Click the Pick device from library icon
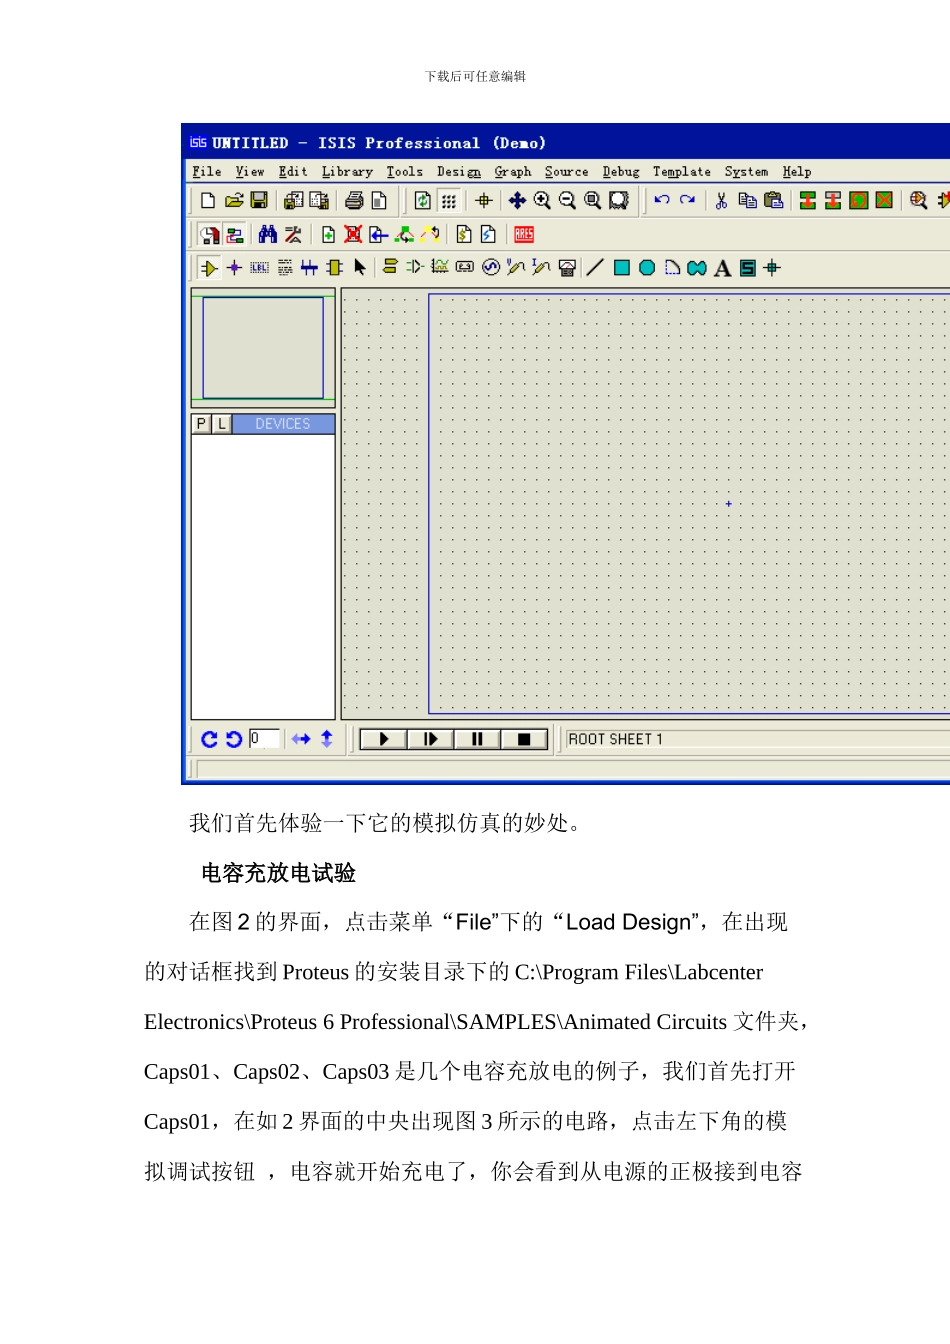This screenshot has height=1344, width=950. 919,201
